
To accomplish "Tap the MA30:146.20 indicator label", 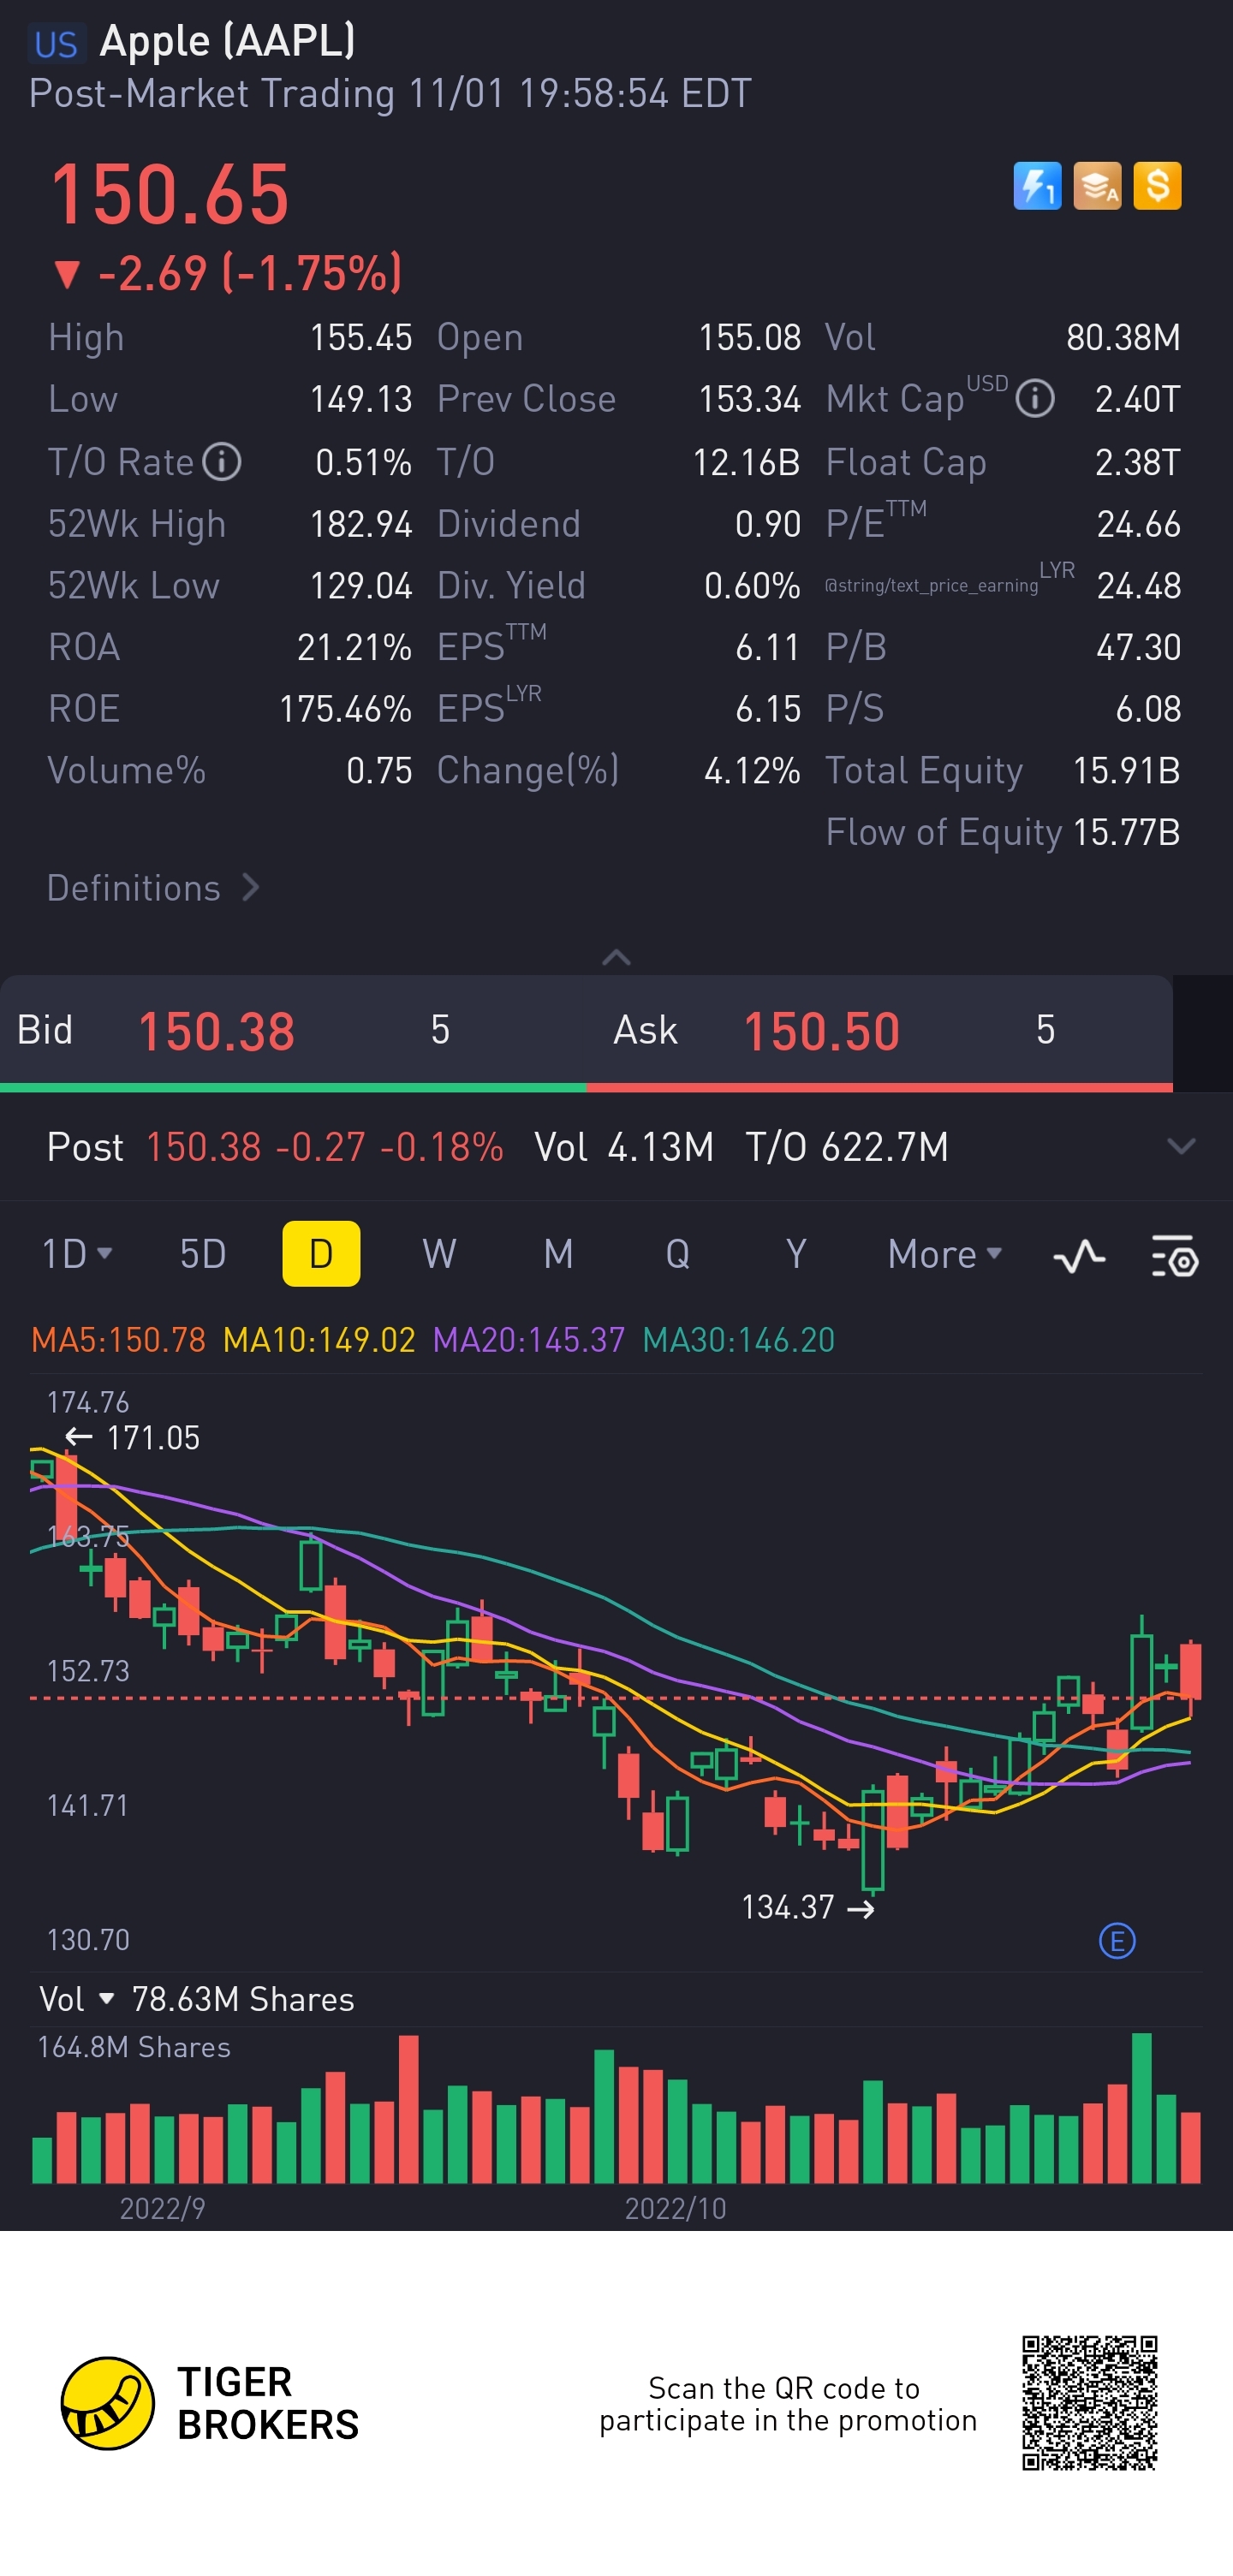I will click(x=739, y=1340).
